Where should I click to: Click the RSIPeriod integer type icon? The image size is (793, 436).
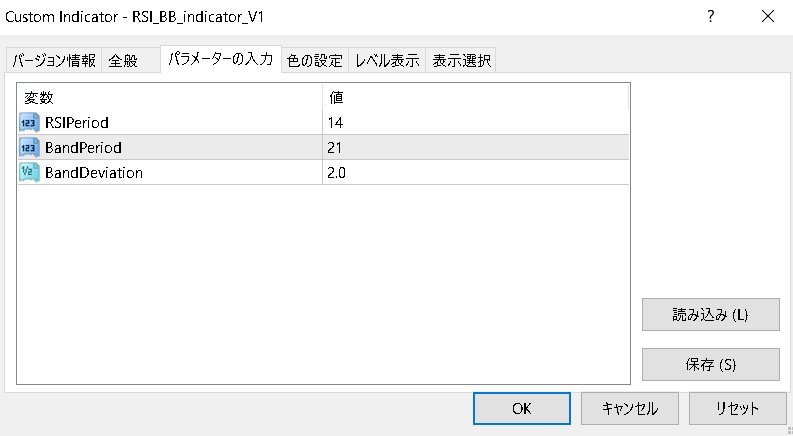coord(29,123)
